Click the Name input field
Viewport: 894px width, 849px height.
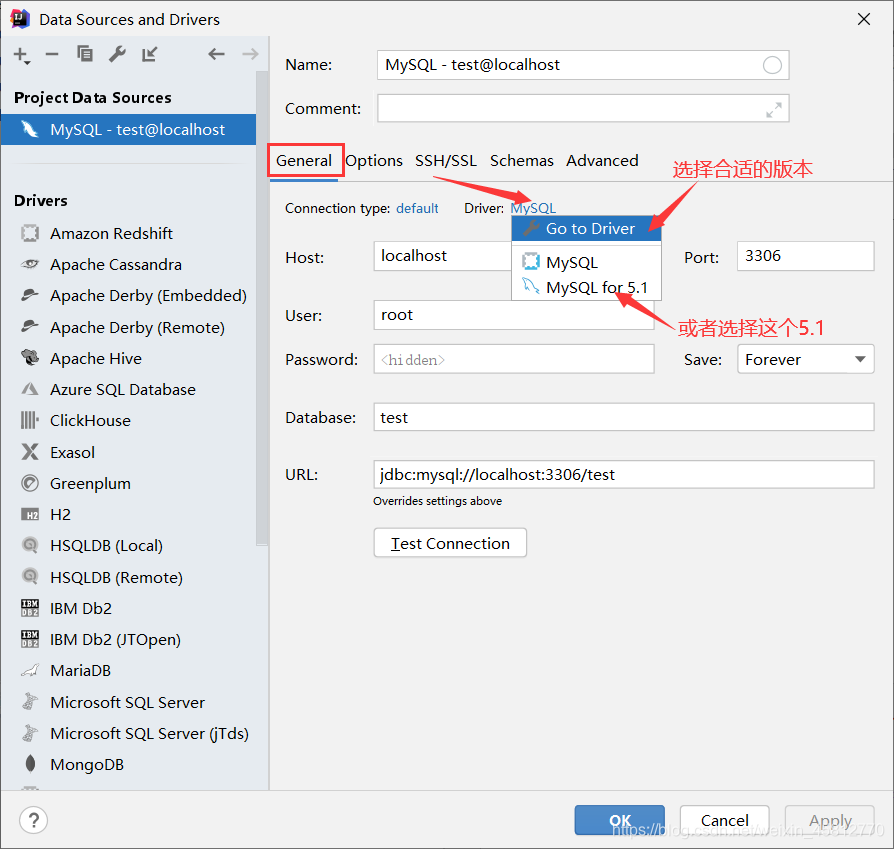[583, 65]
